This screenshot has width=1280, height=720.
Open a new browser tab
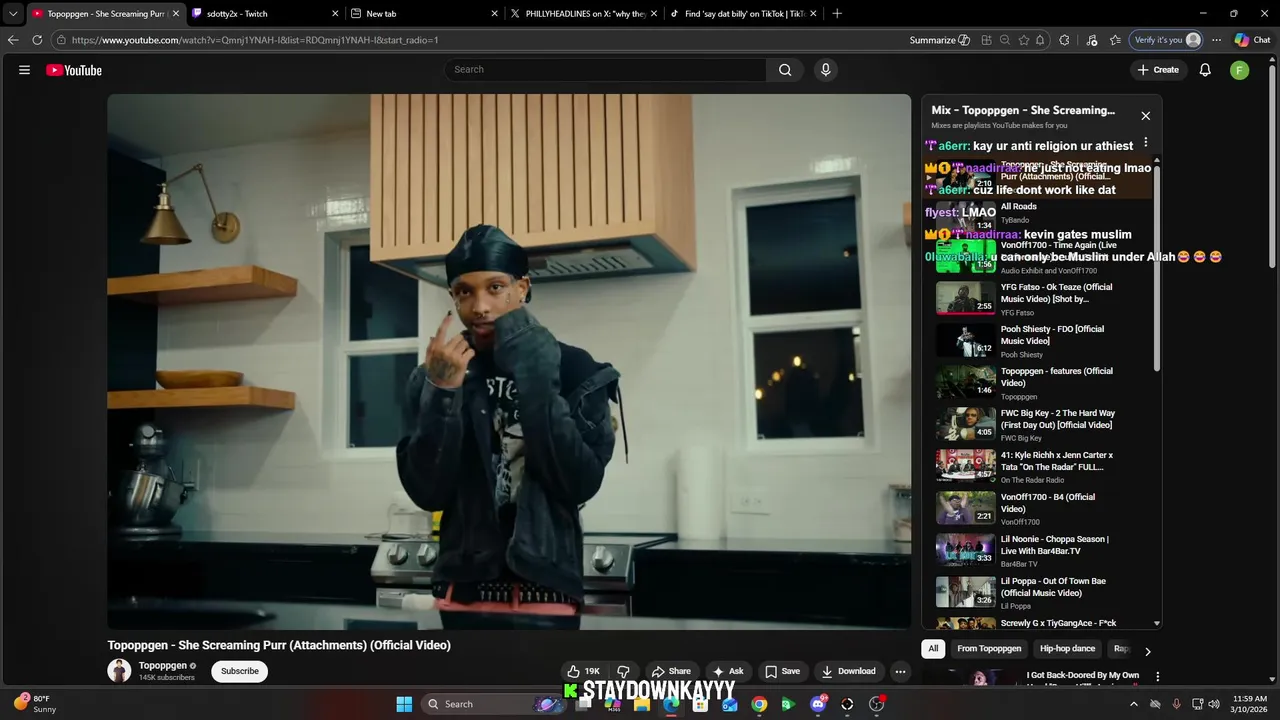tap(837, 14)
